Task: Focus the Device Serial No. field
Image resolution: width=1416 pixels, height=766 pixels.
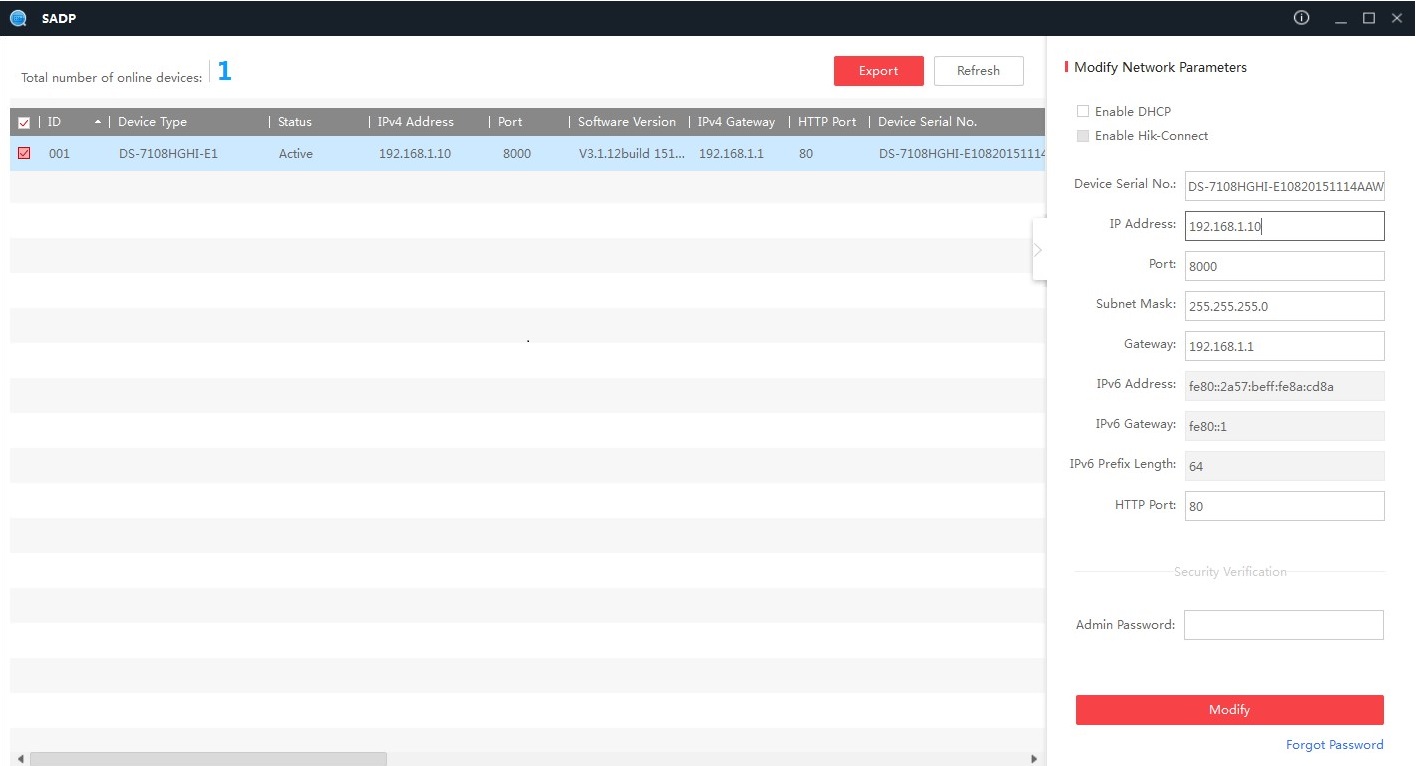Action: tap(1285, 186)
